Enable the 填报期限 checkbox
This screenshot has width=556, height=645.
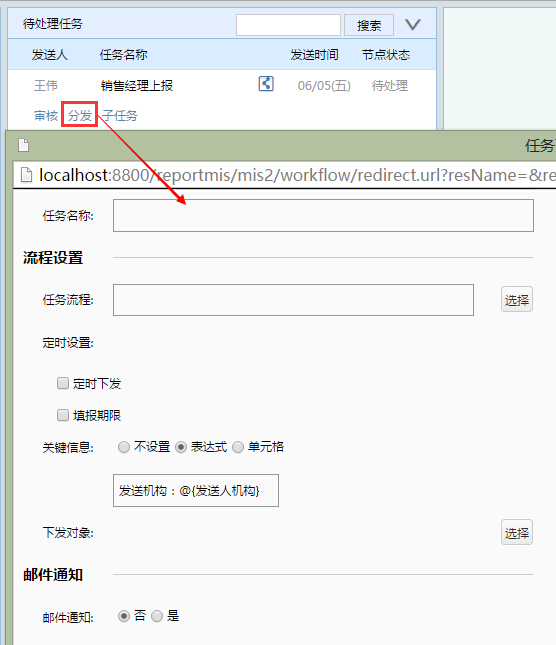[x=63, y=415]
